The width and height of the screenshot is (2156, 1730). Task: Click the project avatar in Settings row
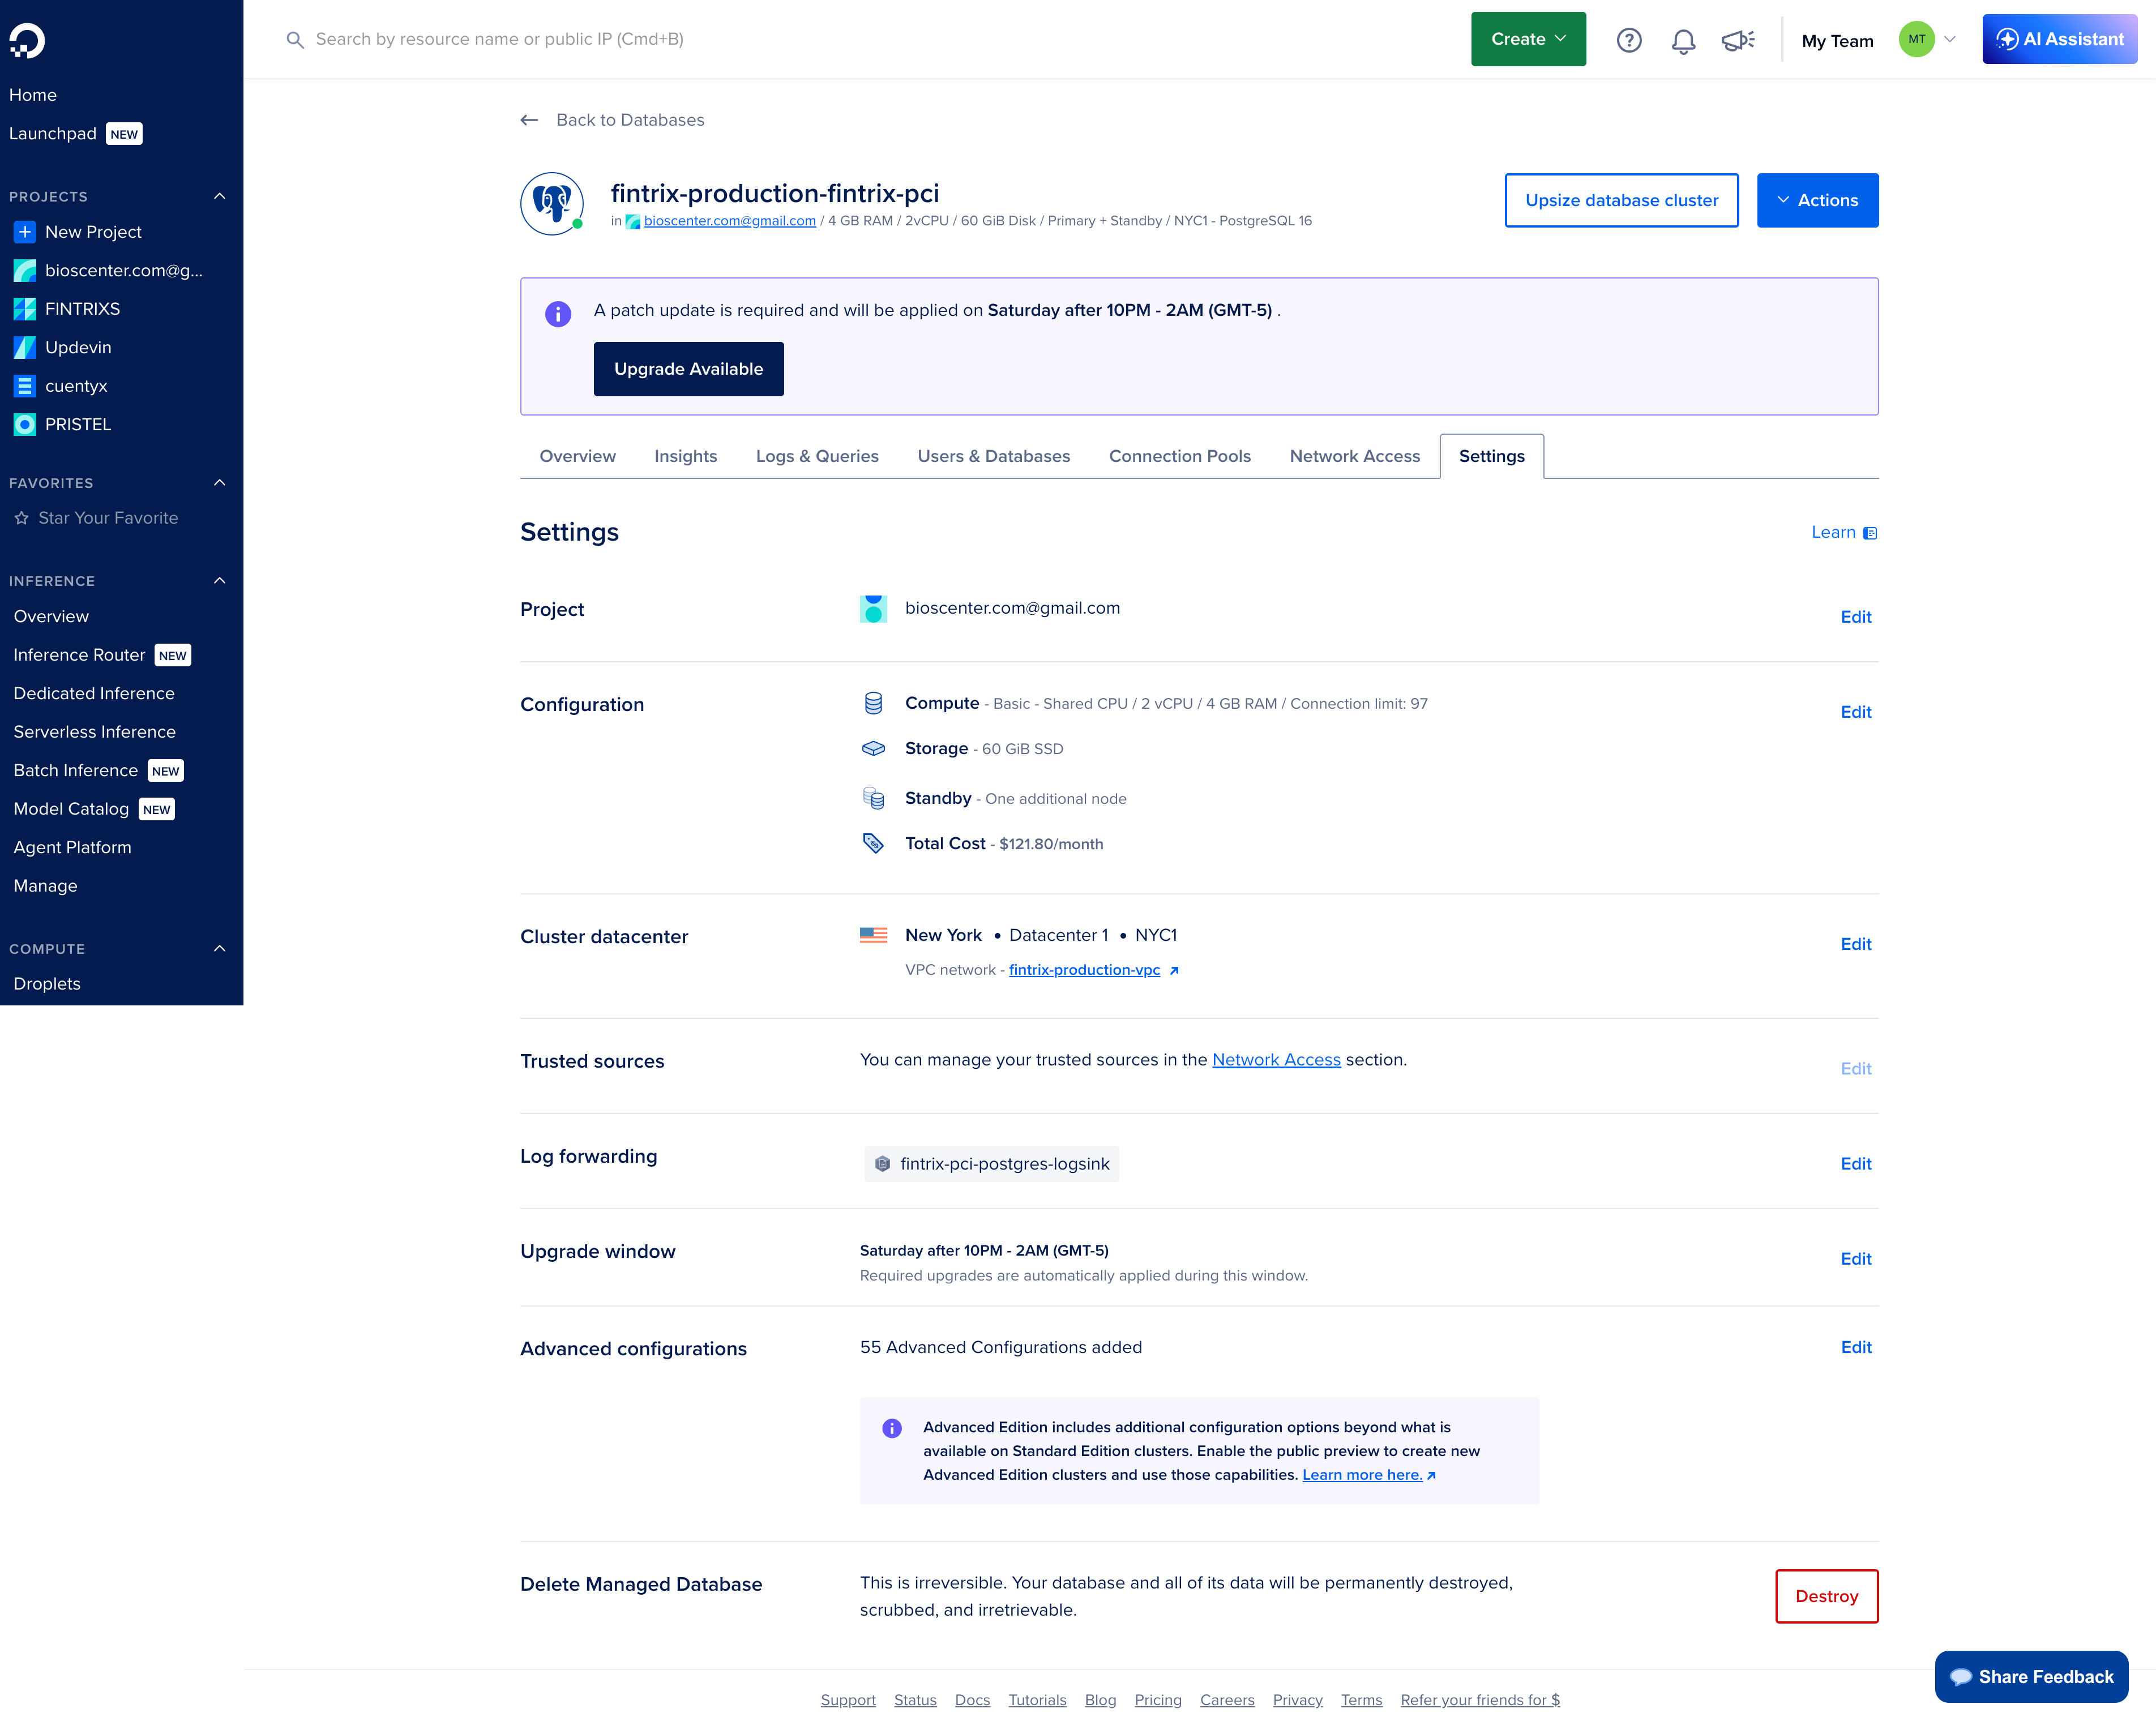pyautogui.click(x=873, y=609)
